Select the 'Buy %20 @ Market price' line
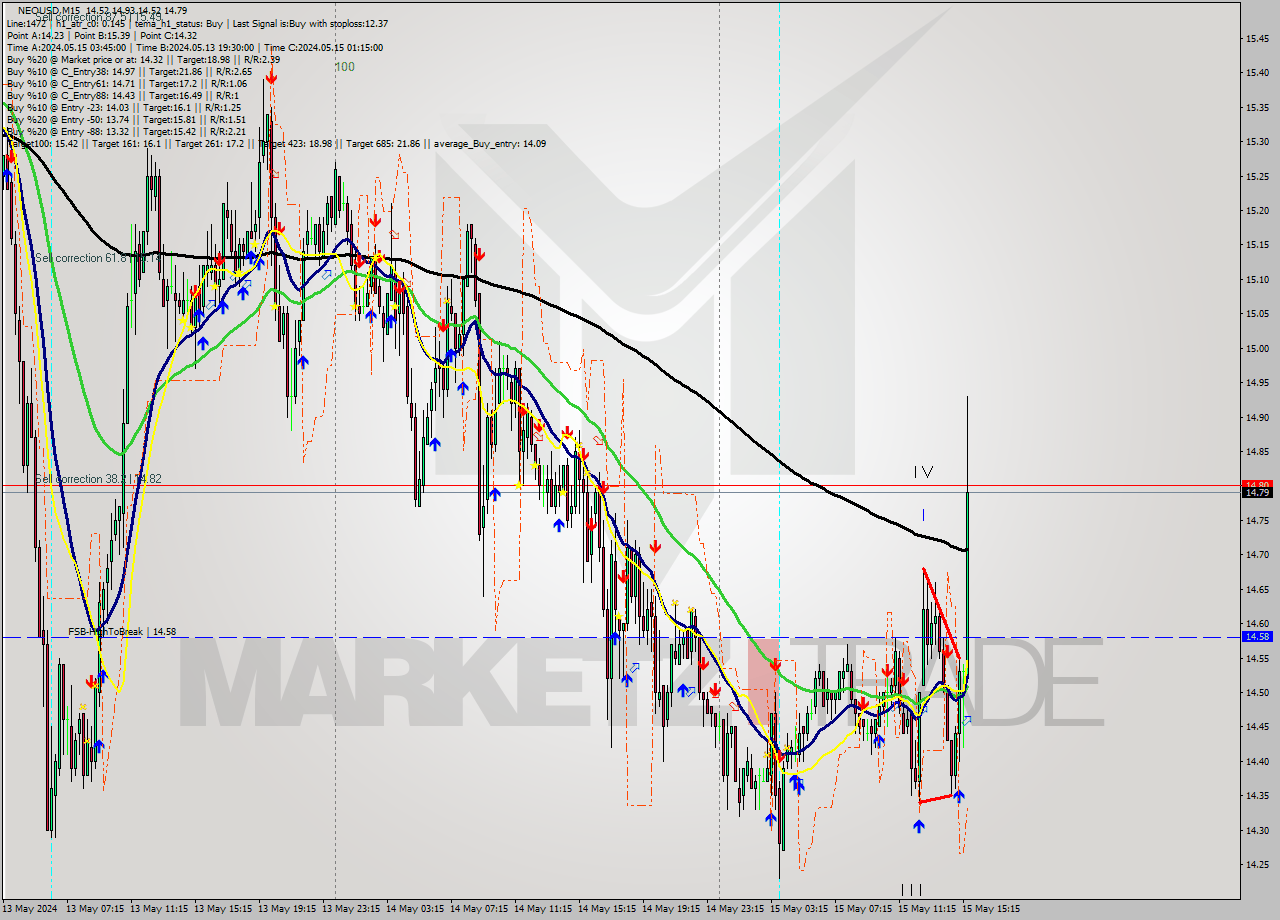Viewport: 1280px width, 920px height. pos(143,59)
